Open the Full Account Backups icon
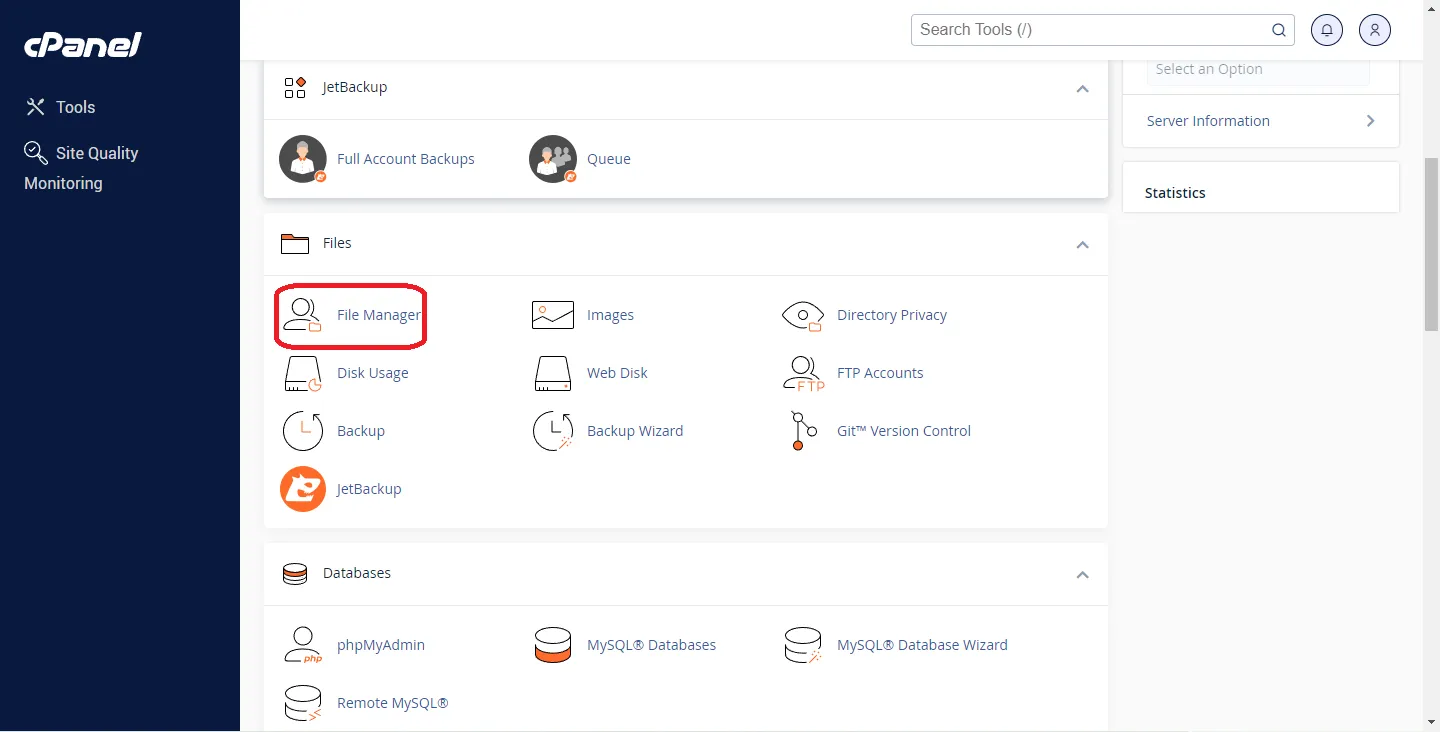The image size is (1440, 732). [x=303, y=159]
